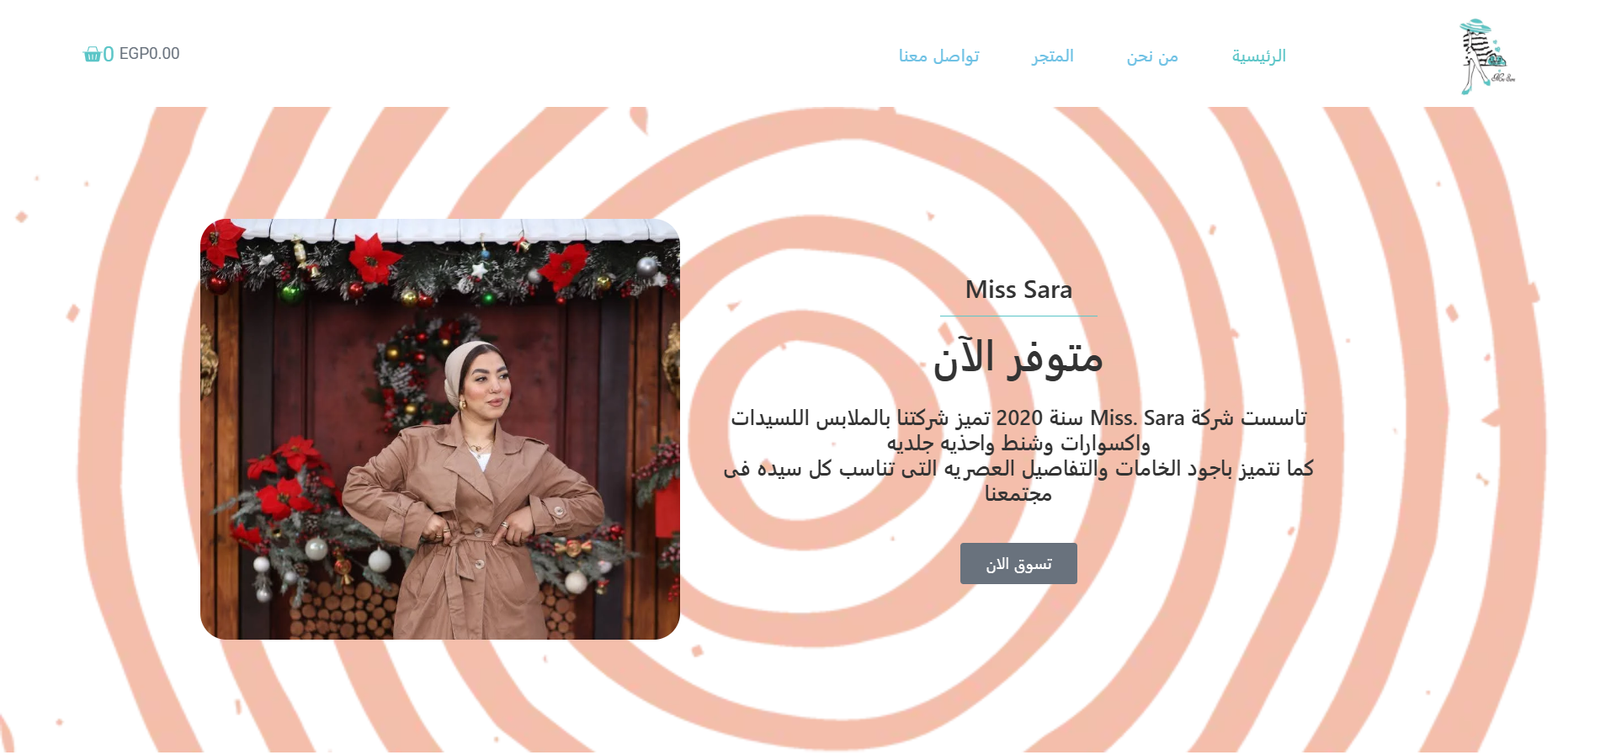
Task: Click the teal divider under Miss Sara
Action: 1018,316
